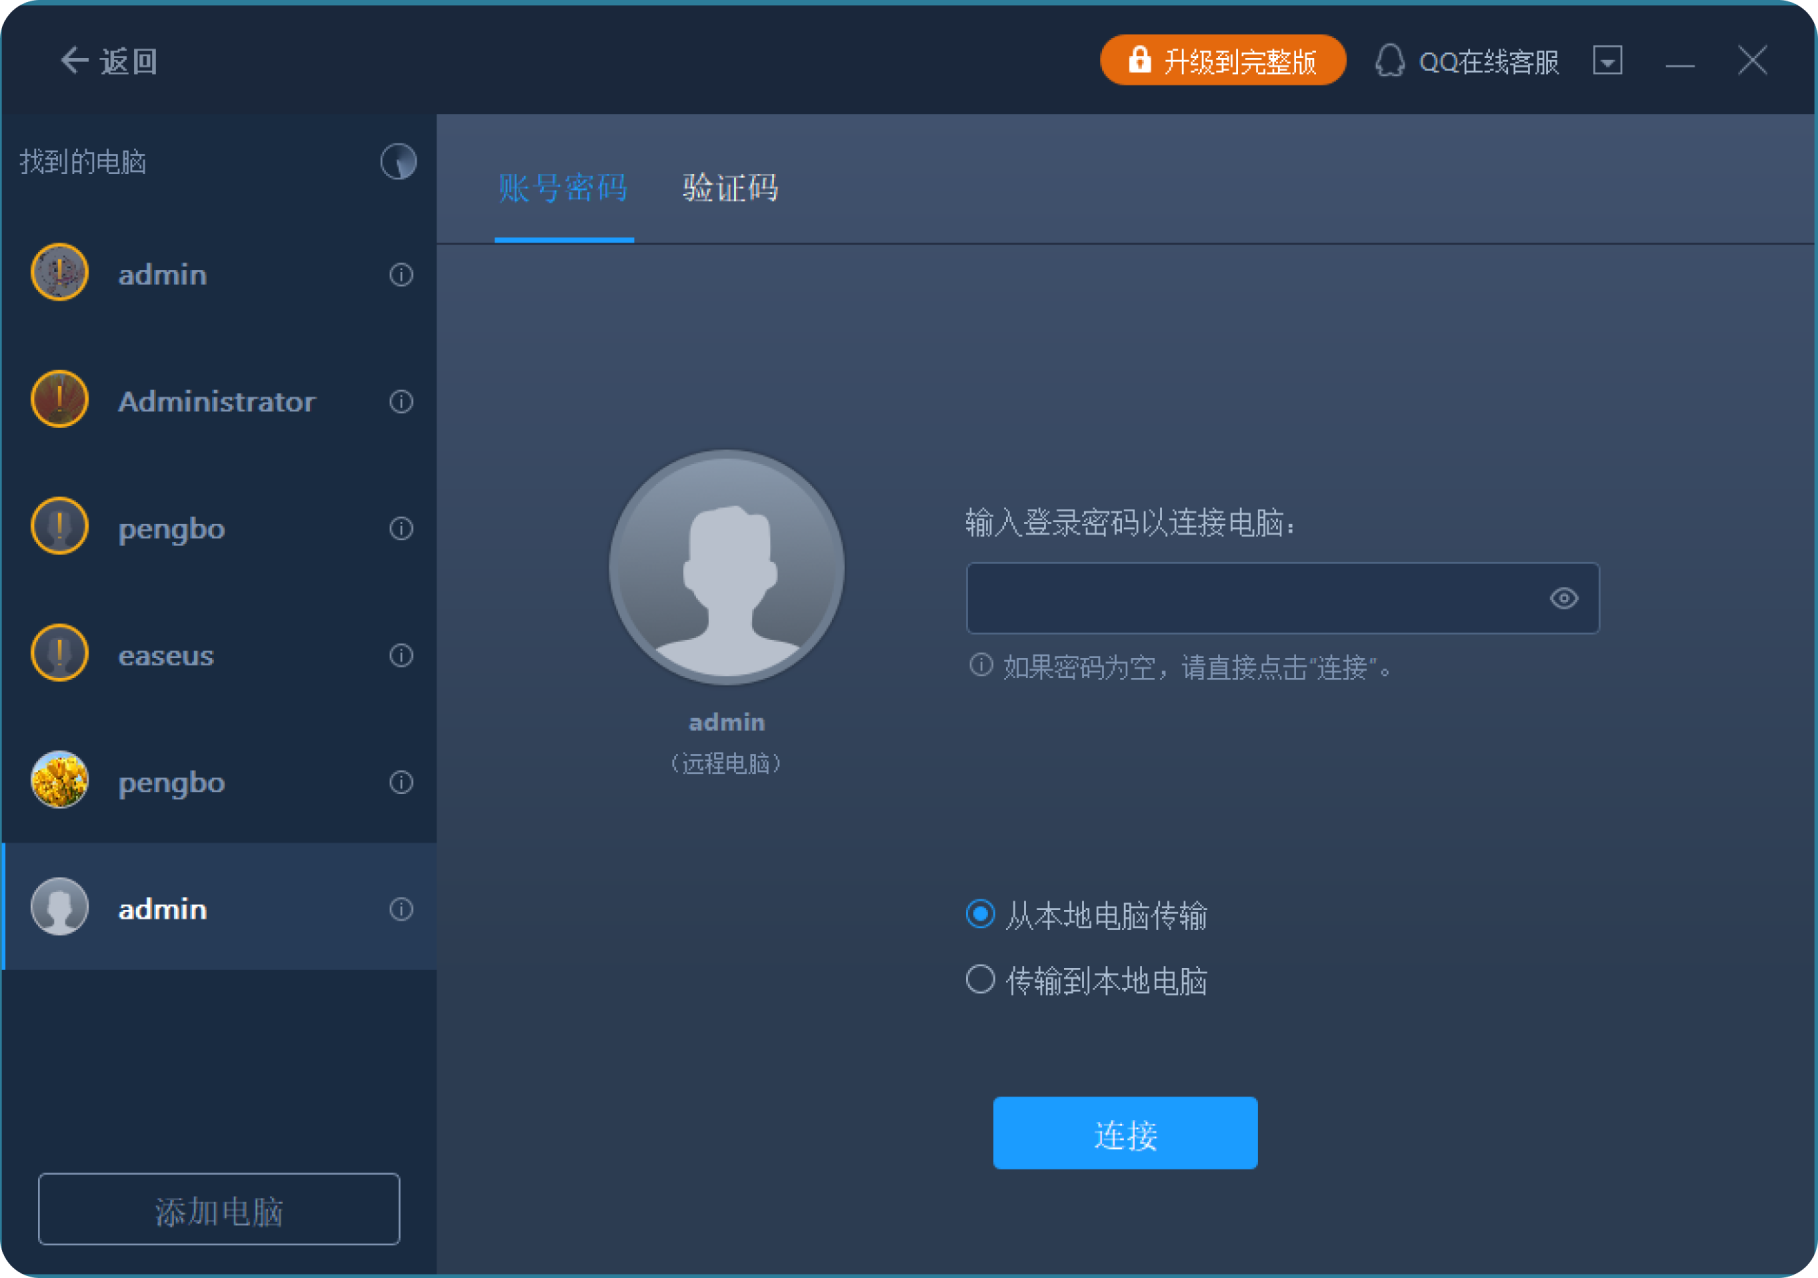Select 从本地电脑传输 radio option
This screenshot has width=1818, height=1278.
coord(980,914)
